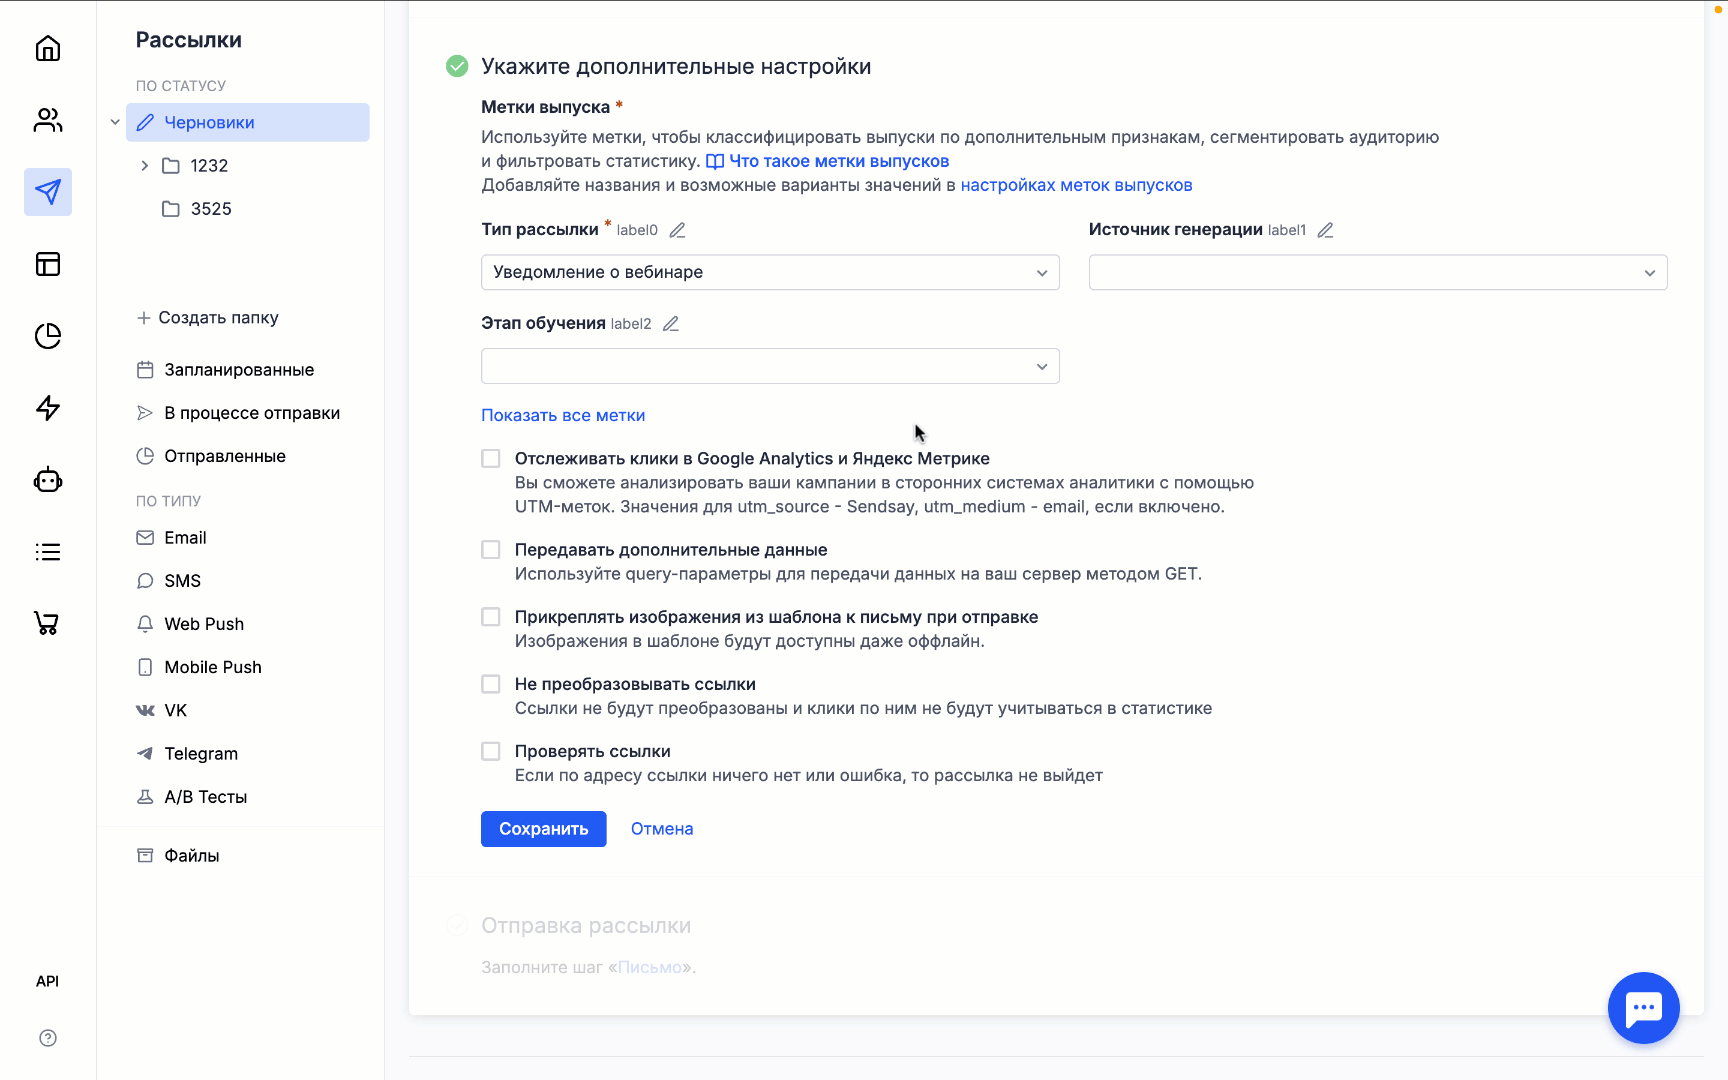The height and width of the screenshot is (1080, 1728).
Task: Open the live chat bubble widget
Action: point(1643,1008)
